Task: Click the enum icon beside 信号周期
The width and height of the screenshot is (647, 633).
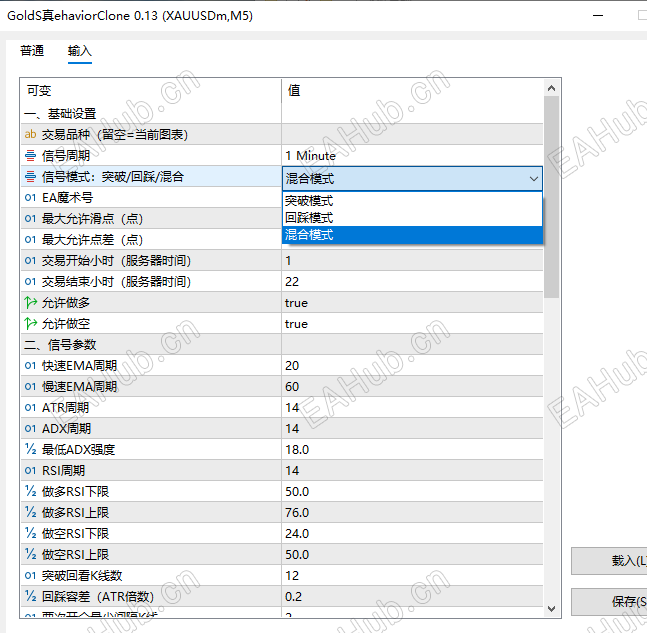Action: [30, 156]
